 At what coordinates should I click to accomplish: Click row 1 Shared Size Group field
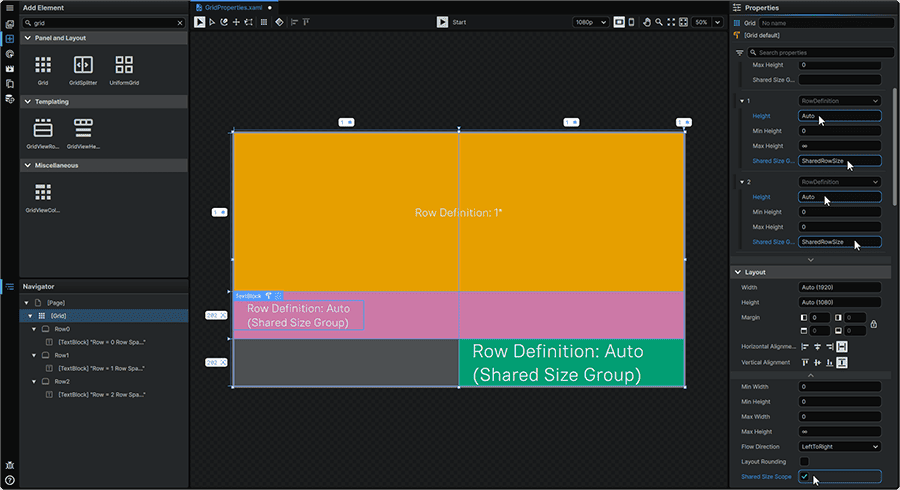(x=840, y=161)
